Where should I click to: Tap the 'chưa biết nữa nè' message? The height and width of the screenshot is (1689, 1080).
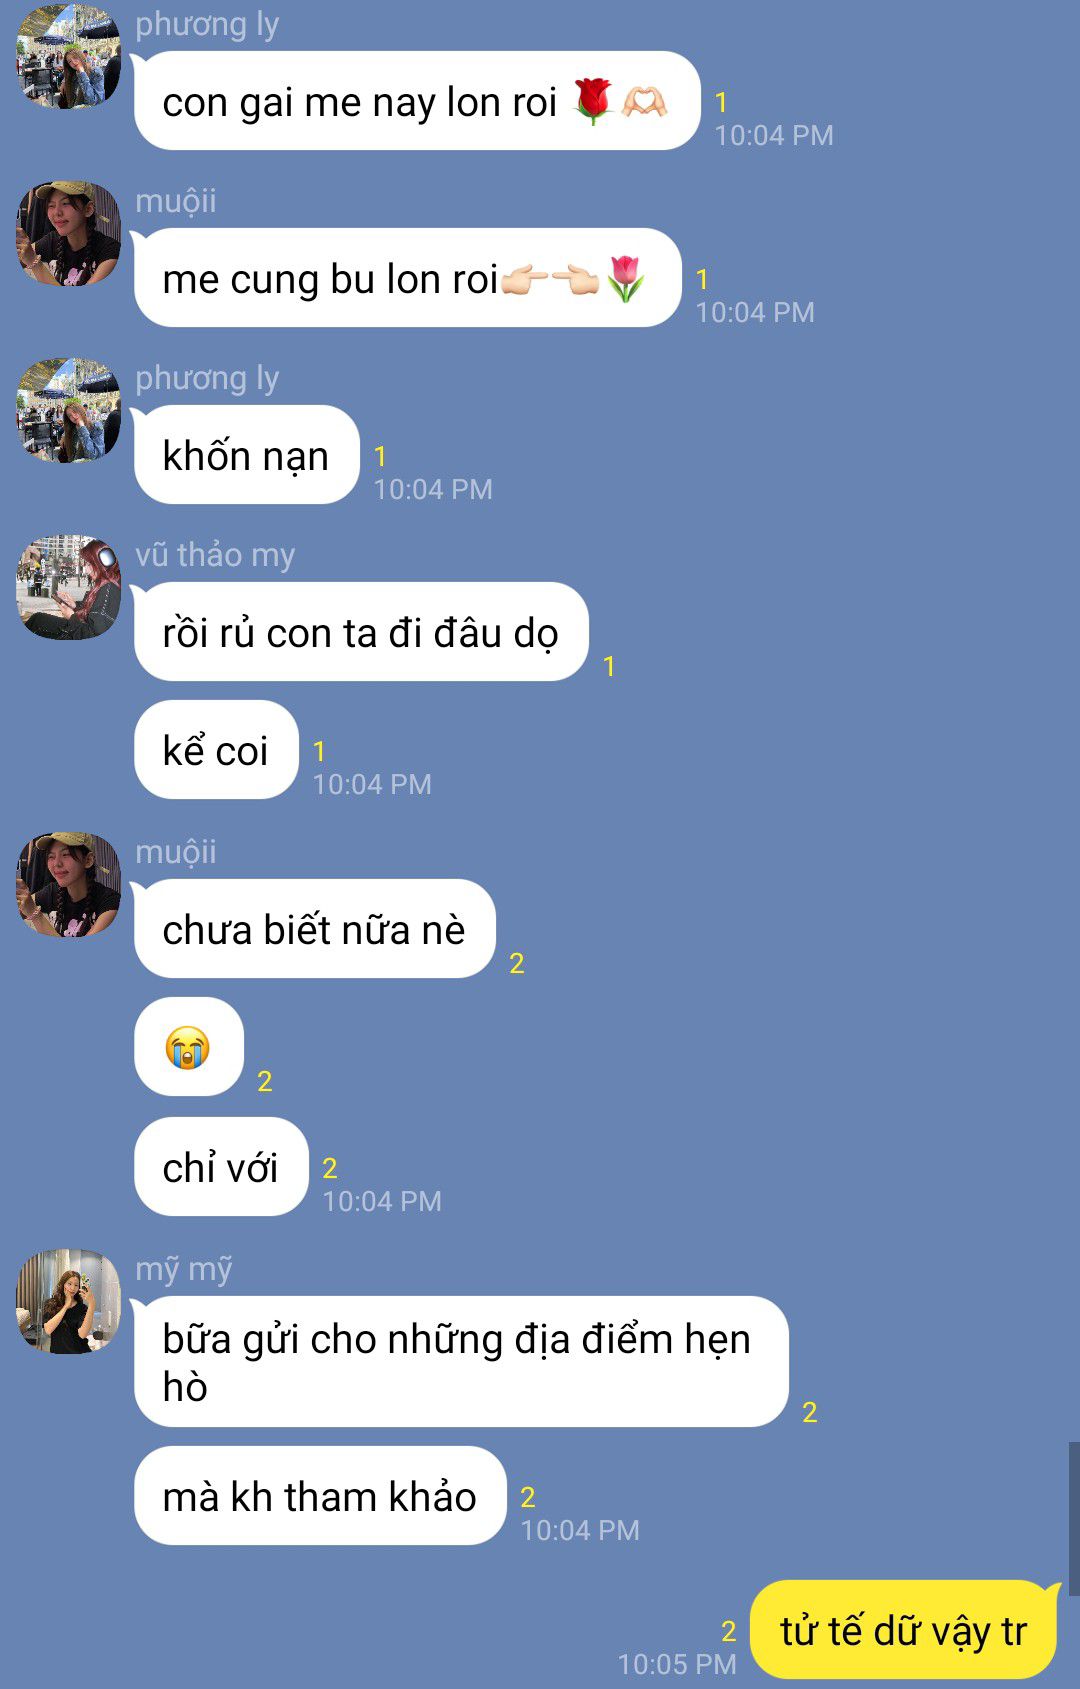coord(315,929)
